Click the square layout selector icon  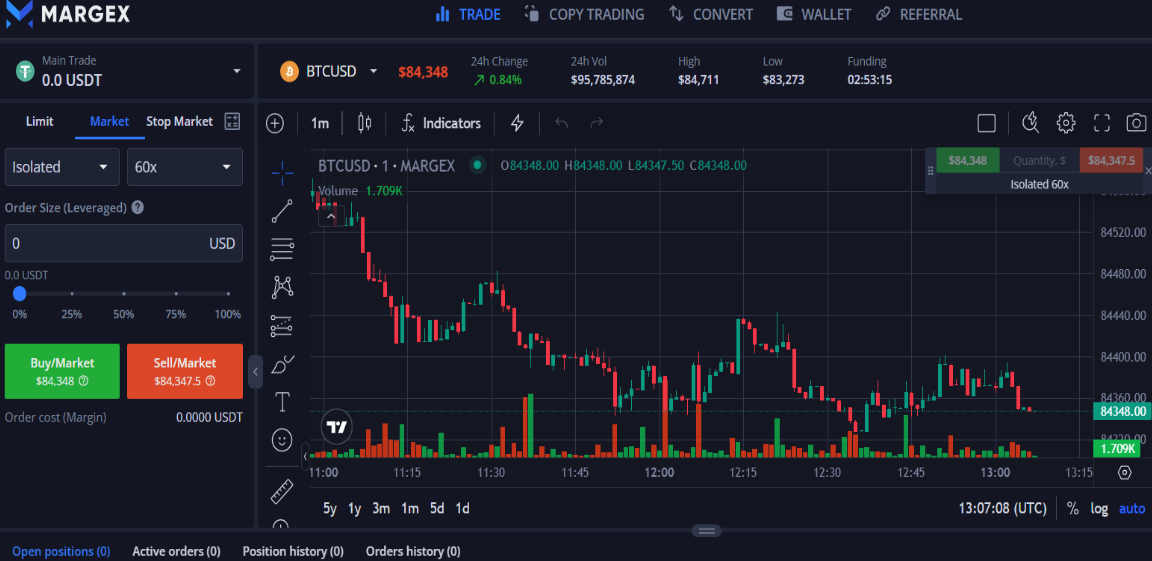[987, 123]
